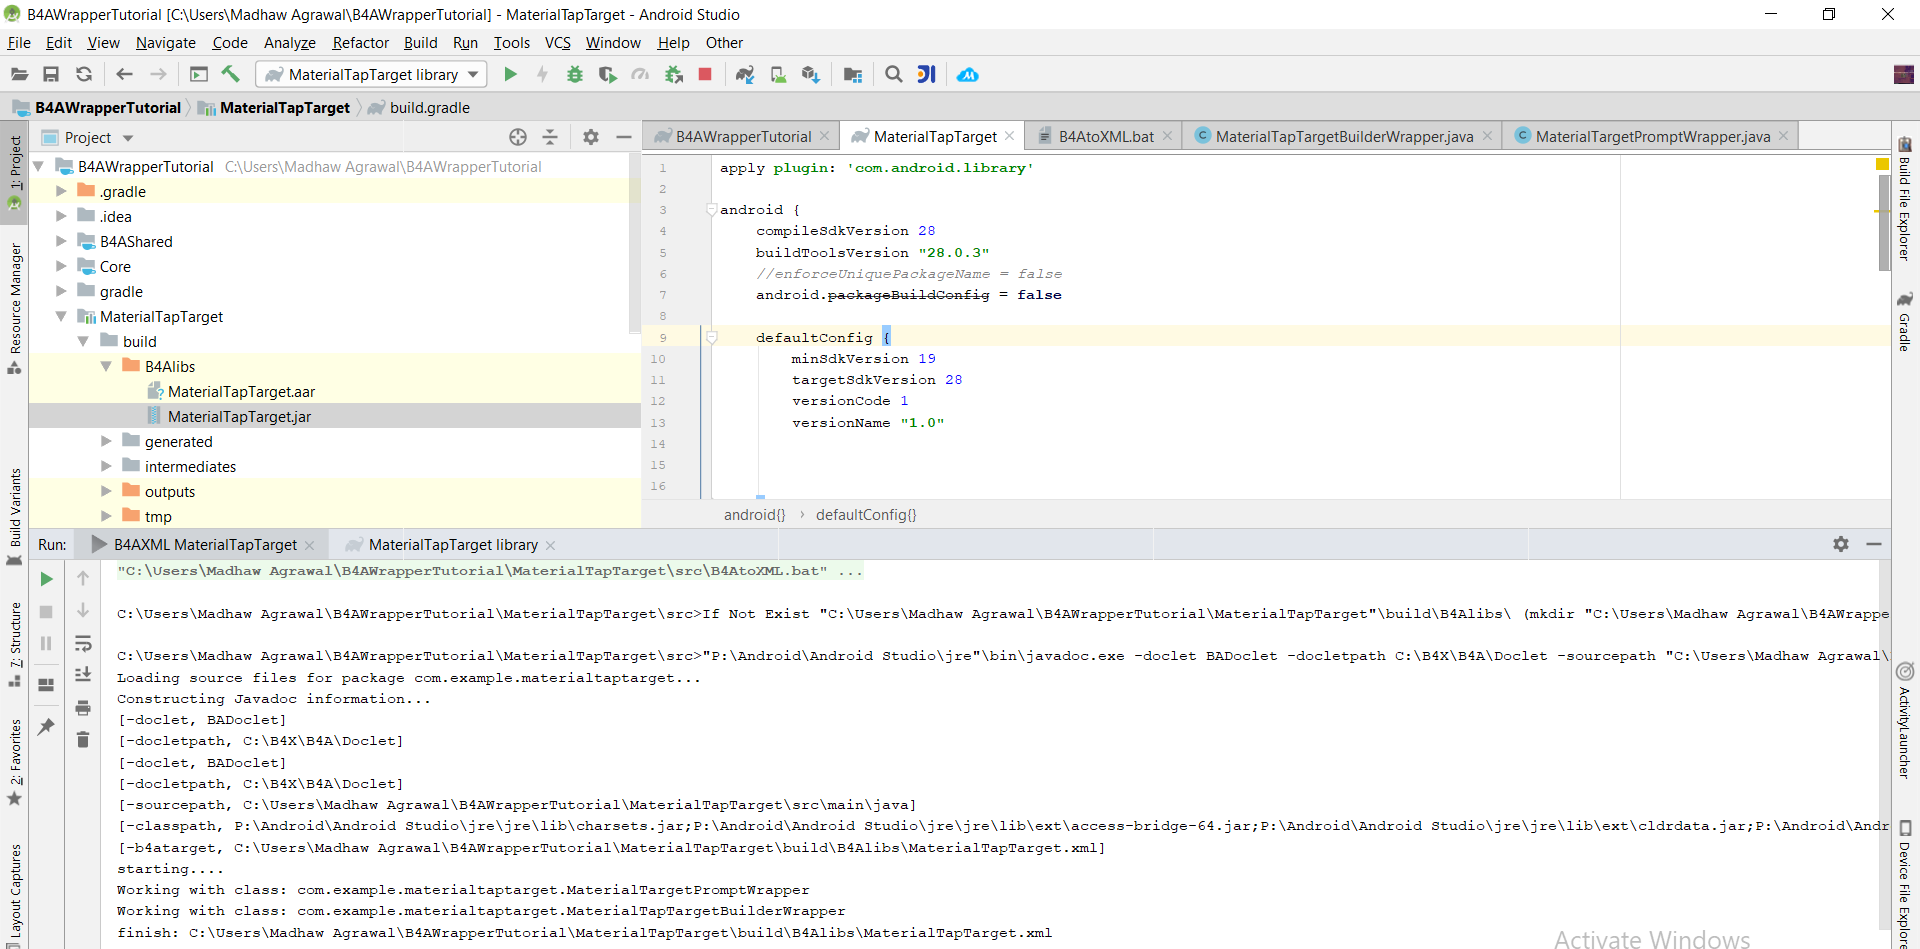This screenshot has width=1920, height=949.
Task: Click the blue cloud icon in toolbar
Action: 968,74
